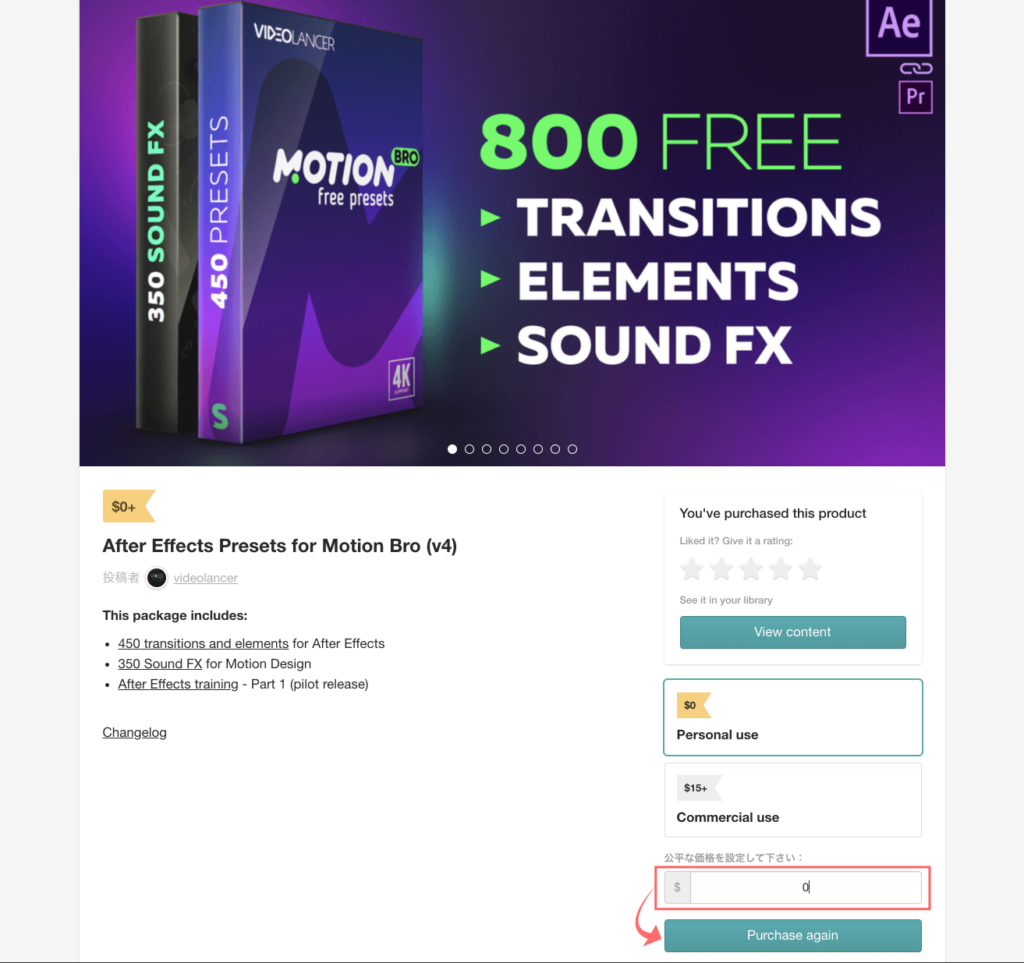Open the videolancer author link

tap(205, 578)
